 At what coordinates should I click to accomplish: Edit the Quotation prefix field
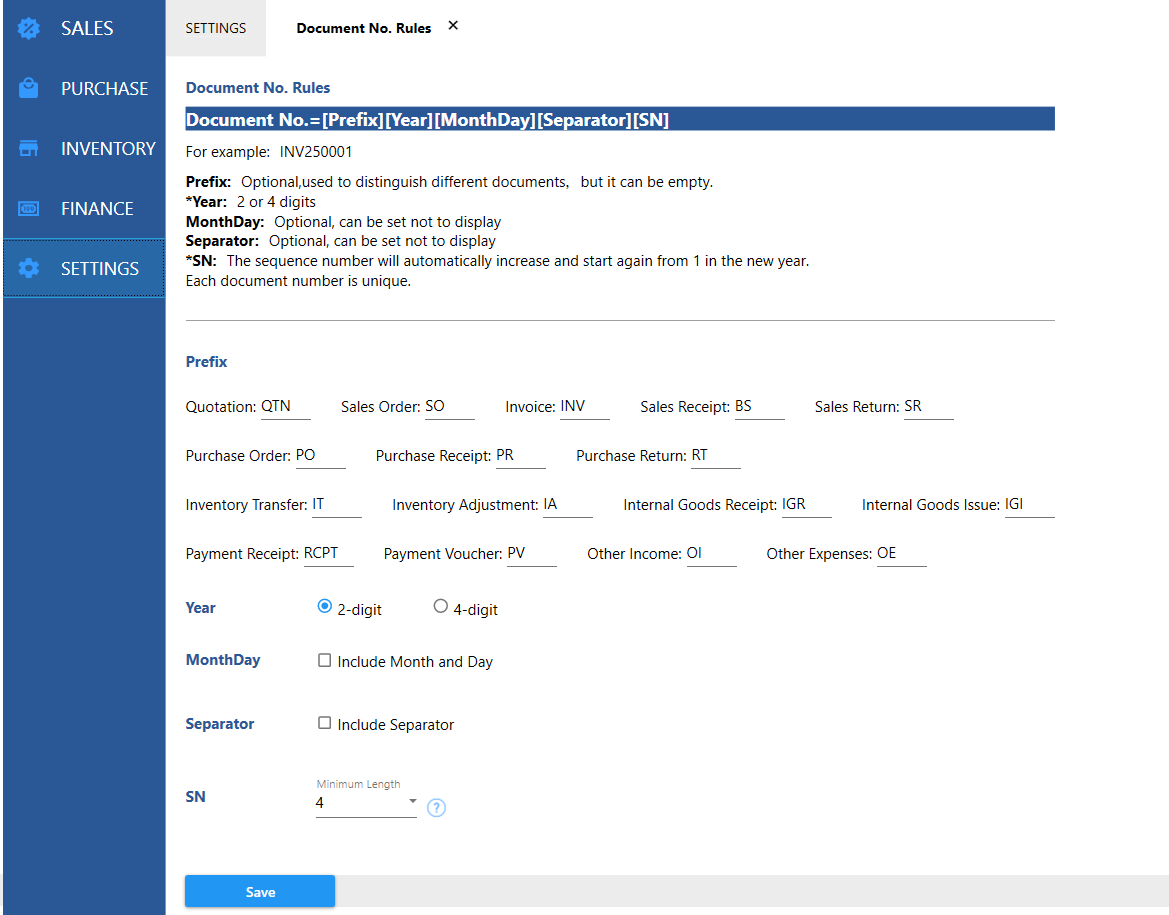coord(285,408)
